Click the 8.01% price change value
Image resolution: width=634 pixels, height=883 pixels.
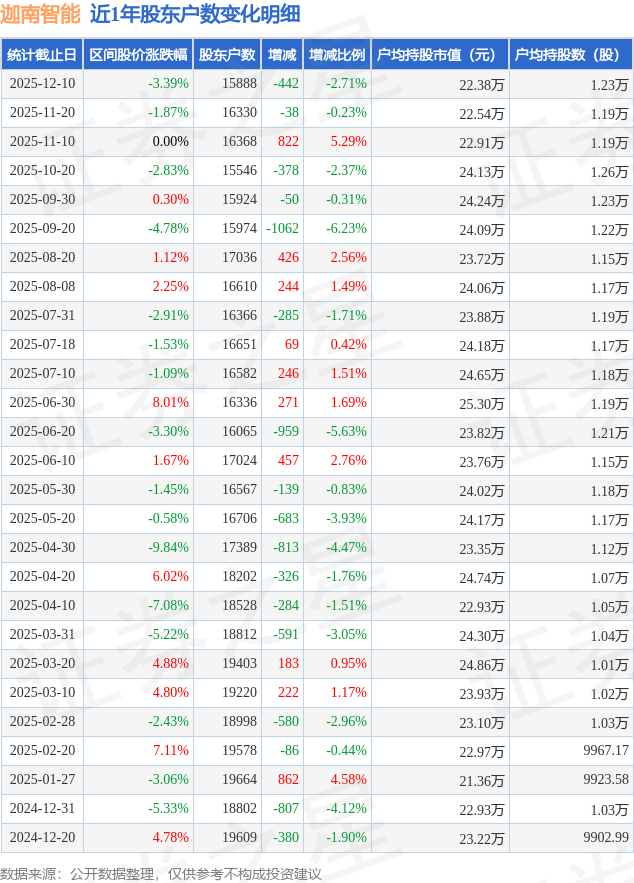170,403
